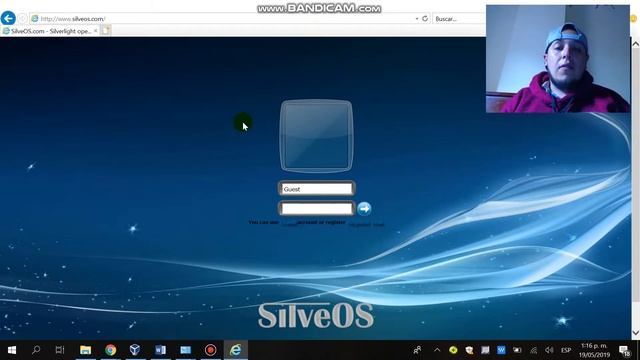Screen dimensions: 640x360
Task: Click the Guest username field
Action: tap(317, 189)
